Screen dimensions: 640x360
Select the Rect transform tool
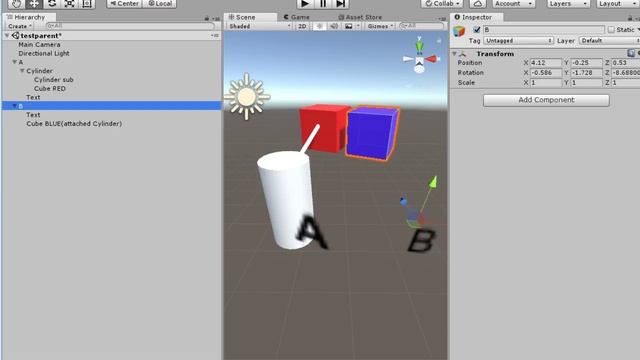pyautogui.click(x=87, y=4)
